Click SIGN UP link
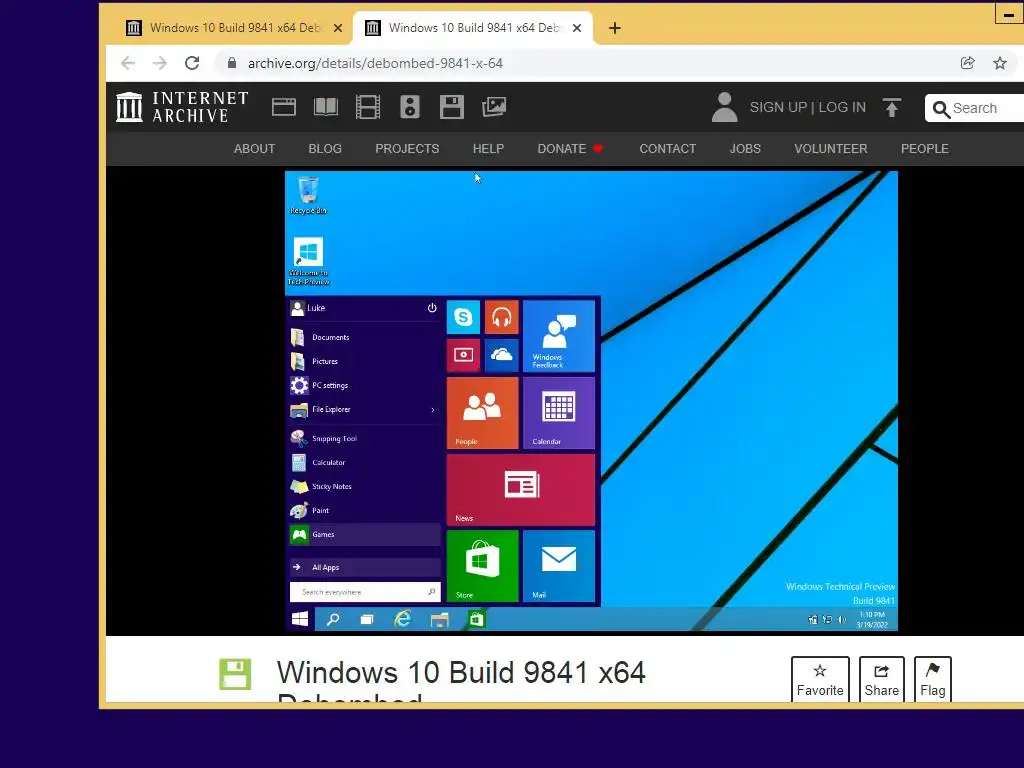 pyautogui.click(x=778, y=107)
